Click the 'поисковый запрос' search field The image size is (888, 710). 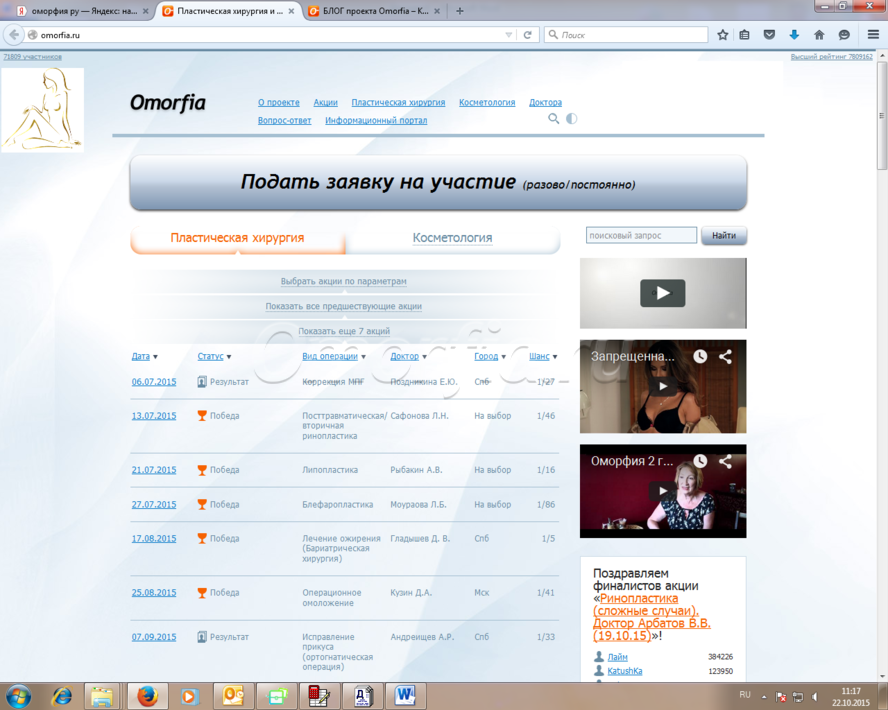pyautogui.click(x=641, y=236)
